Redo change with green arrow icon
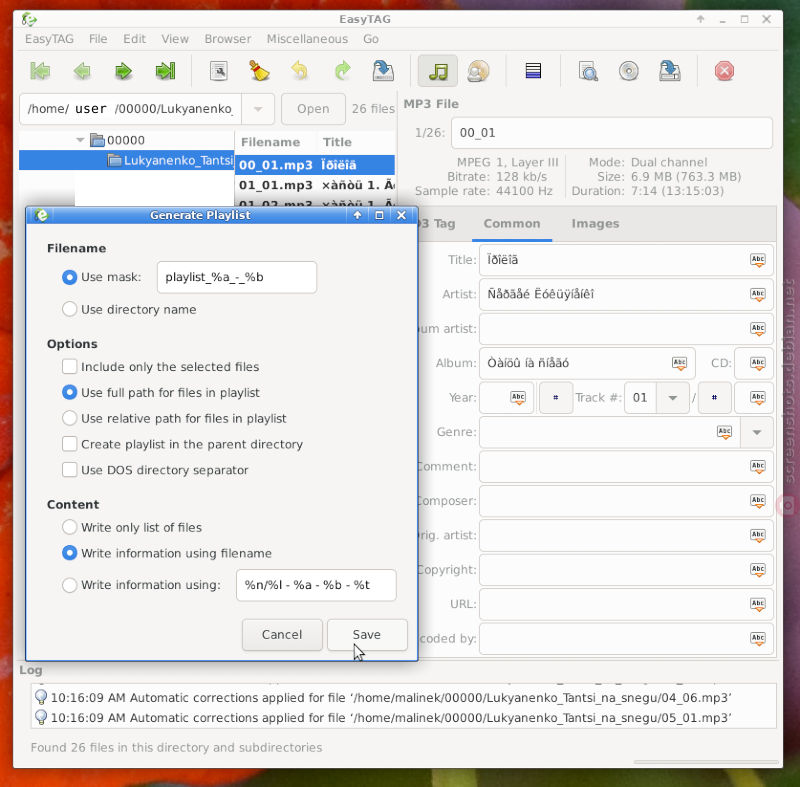Viewport: 800px width, 787px height. click(x=342, y=71)
